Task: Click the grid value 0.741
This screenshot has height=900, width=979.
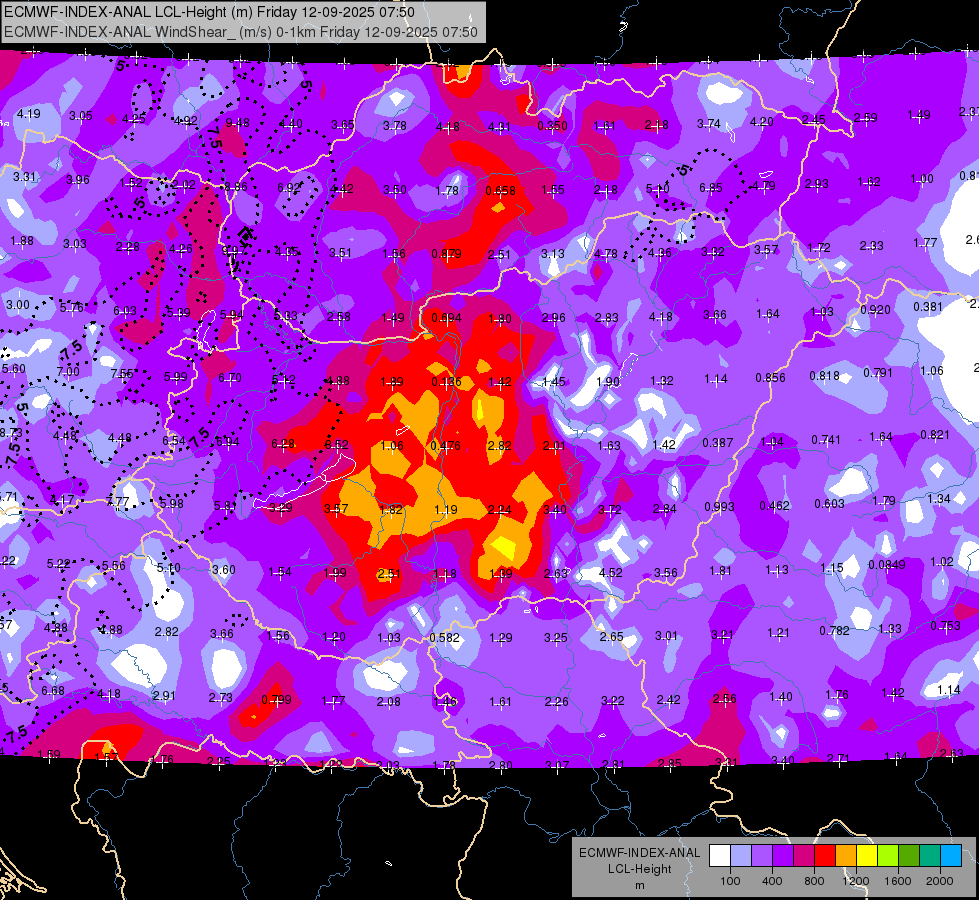Action: 826,440
